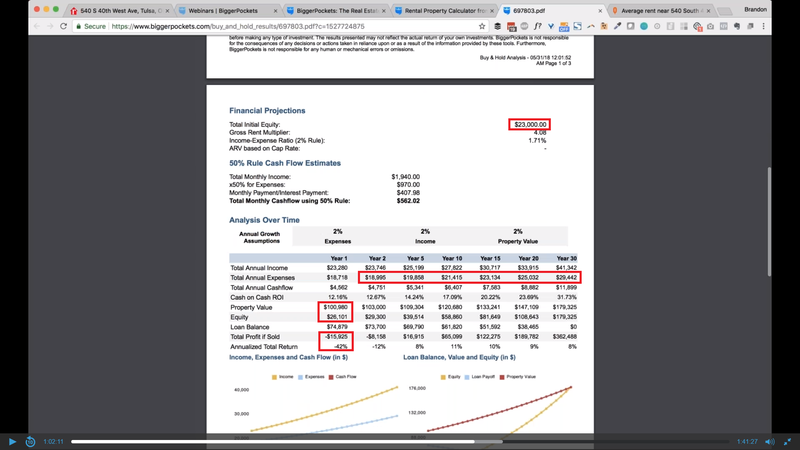This screenshot has height=450, width=800.
Task: Click the Income legend swatch in chart
Action: pos(274,377)
